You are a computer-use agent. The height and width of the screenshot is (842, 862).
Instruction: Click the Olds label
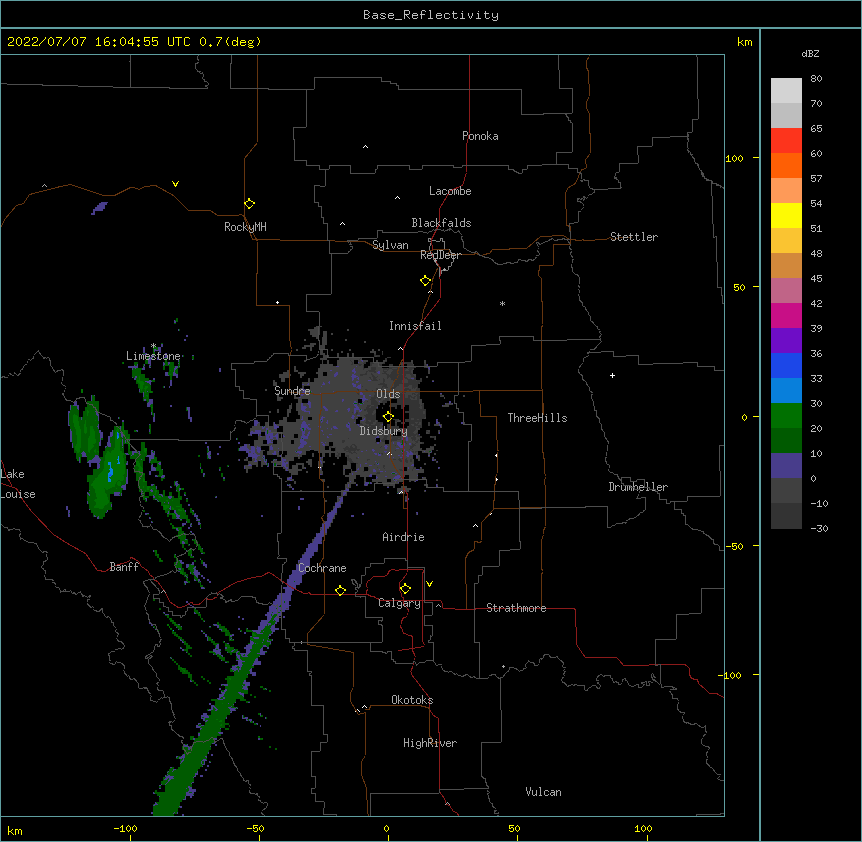coord(388,394)
